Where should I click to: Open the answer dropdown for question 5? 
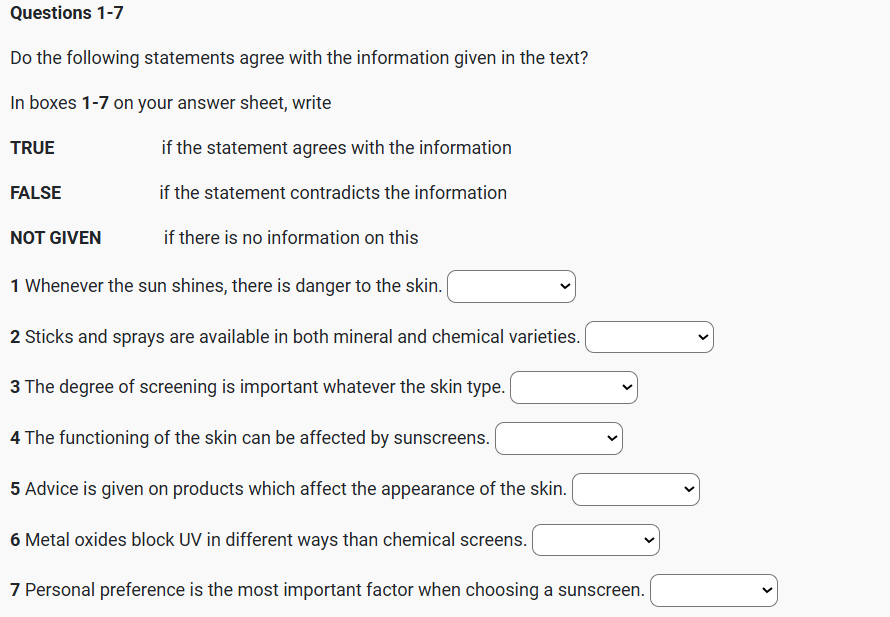pyautogui.click(x=635, y=490)
